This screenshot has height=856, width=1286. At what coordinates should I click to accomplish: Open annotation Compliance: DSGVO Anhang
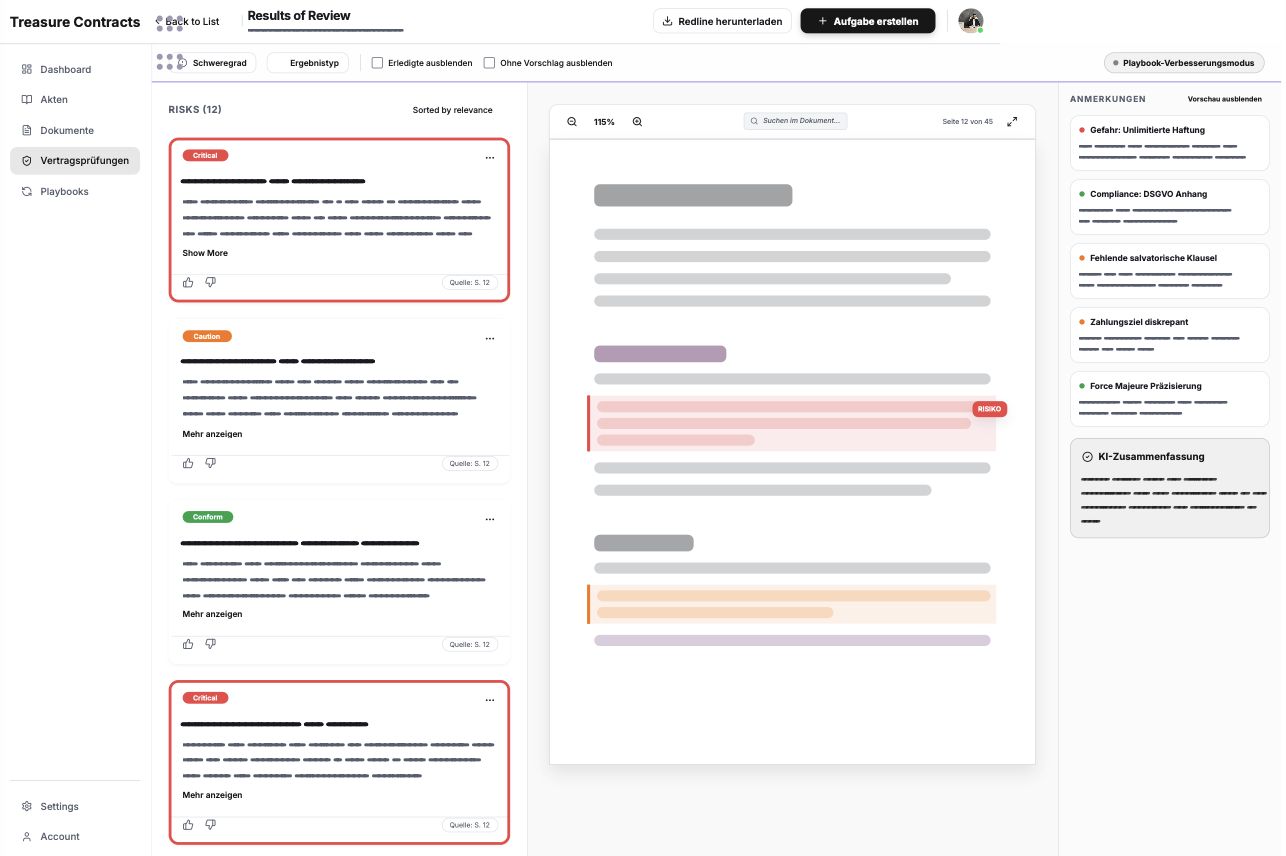1169,207
